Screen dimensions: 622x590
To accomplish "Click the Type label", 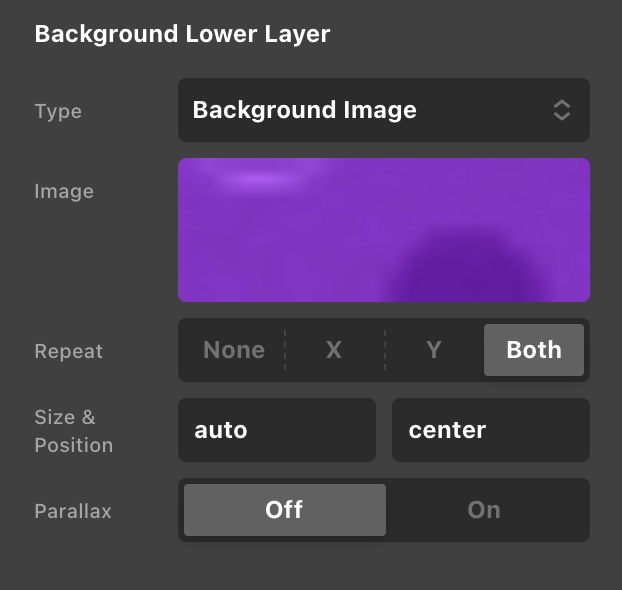I will click(x=58, y=111).
